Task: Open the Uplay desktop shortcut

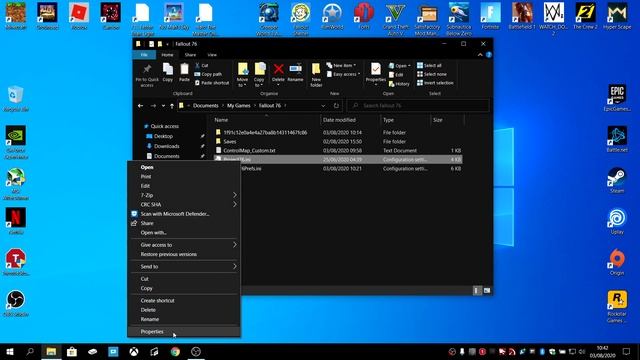Action: pos(617,221)
